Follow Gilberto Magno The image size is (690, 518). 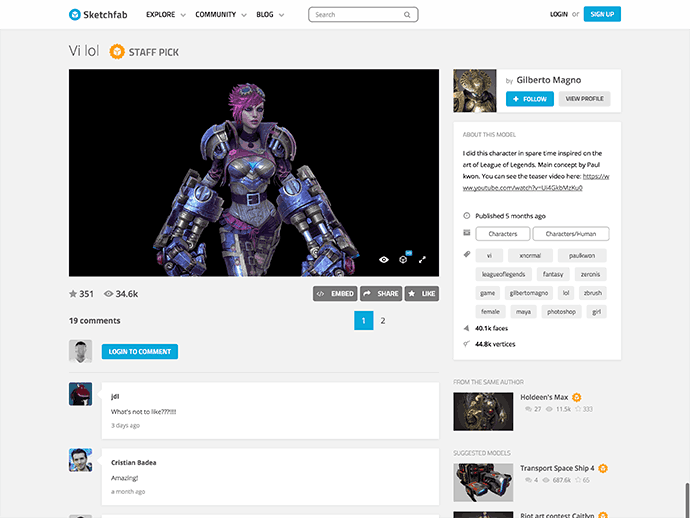click(x=530, y=99)
